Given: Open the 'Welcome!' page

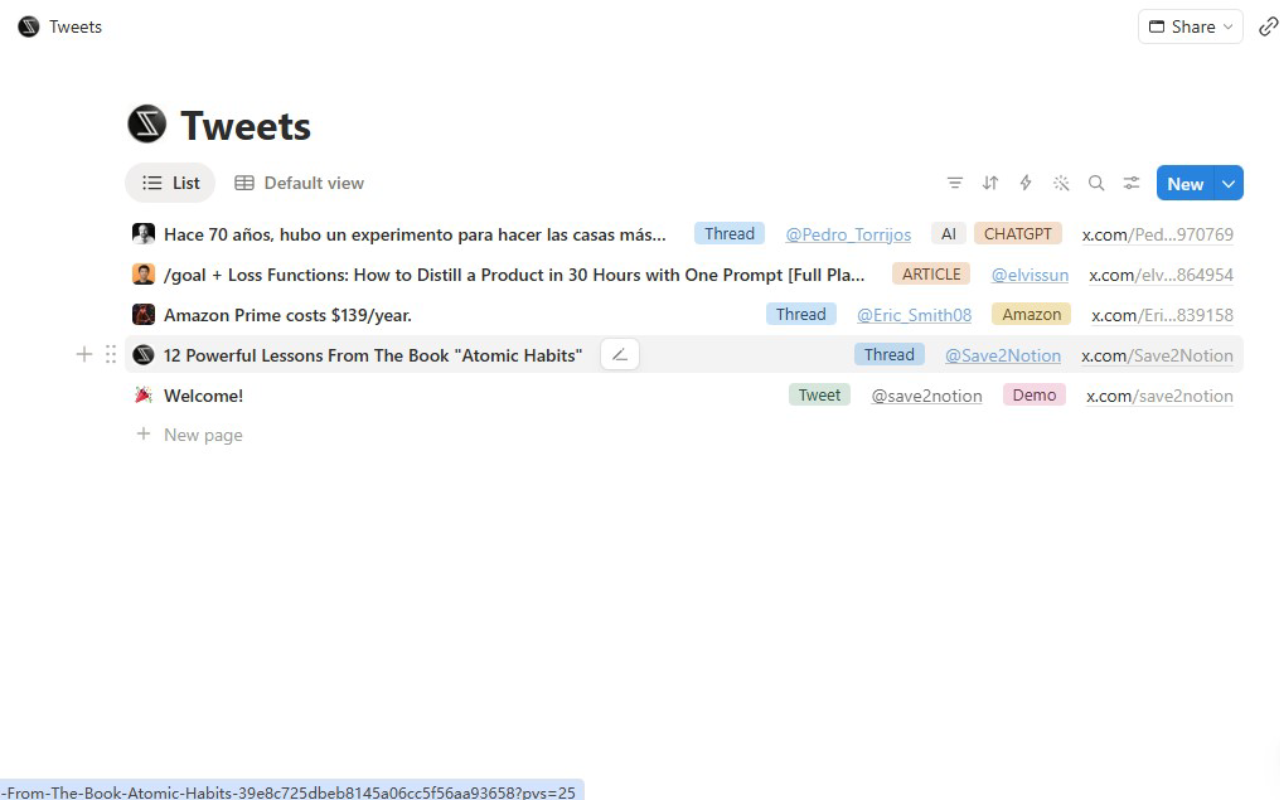Looking at the screenshot, I should click(203, 396).
